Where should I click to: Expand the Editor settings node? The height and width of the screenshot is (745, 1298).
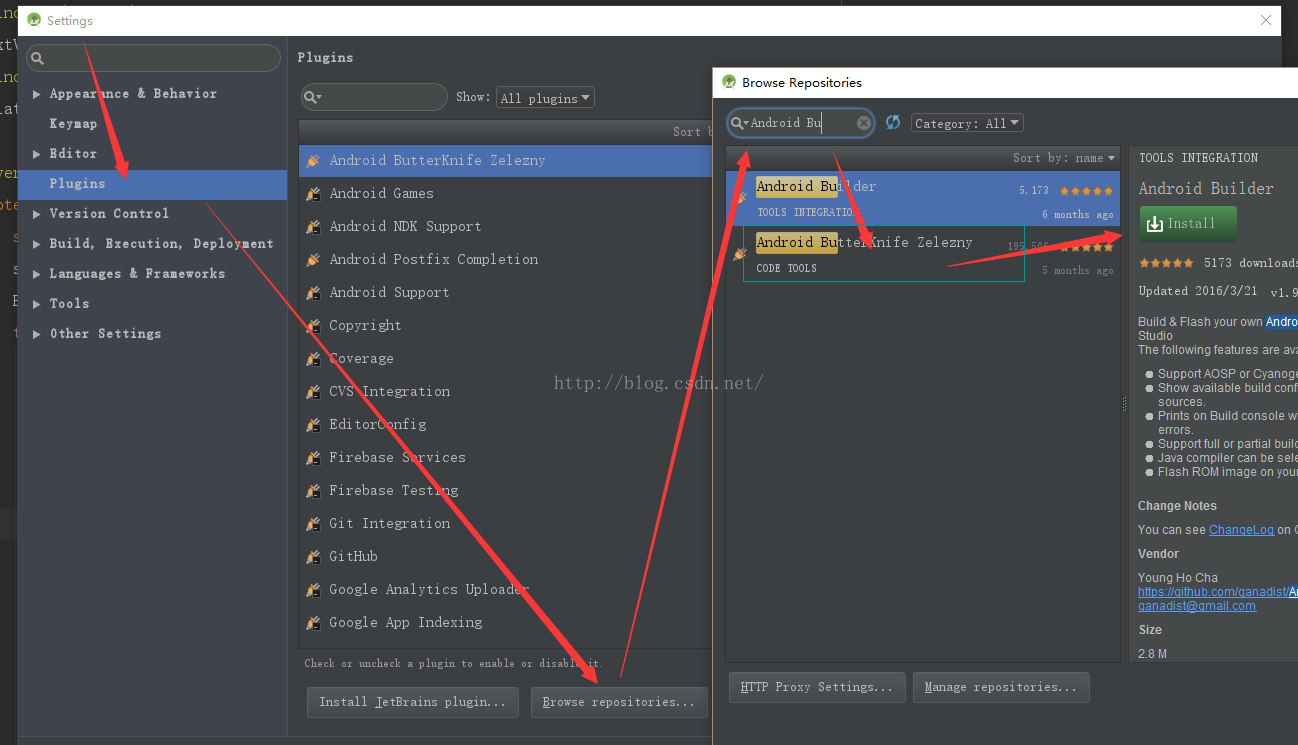coord(37,154)
